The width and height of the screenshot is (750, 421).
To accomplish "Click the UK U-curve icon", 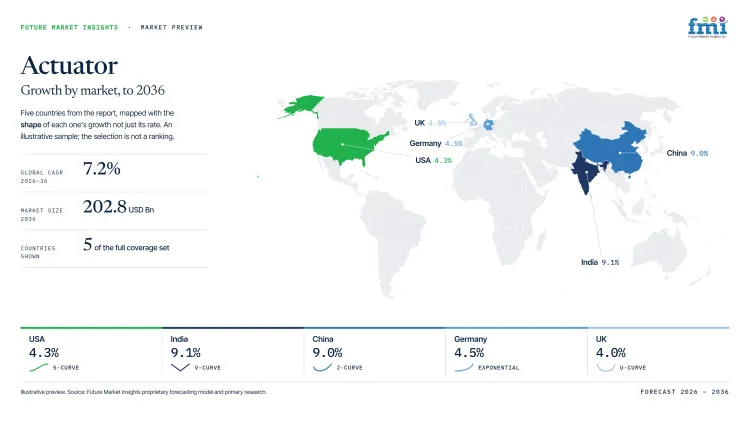I will tap(605, 367).
